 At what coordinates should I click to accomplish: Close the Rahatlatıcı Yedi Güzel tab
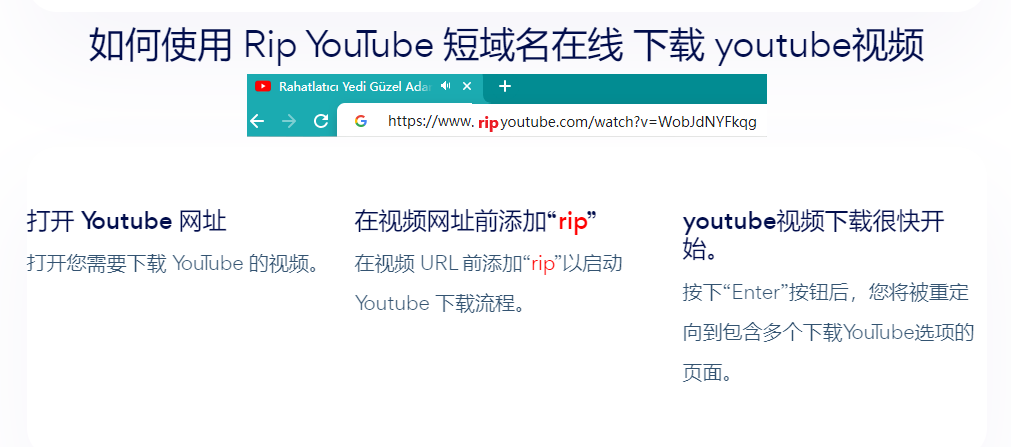(x=467, y=86)
